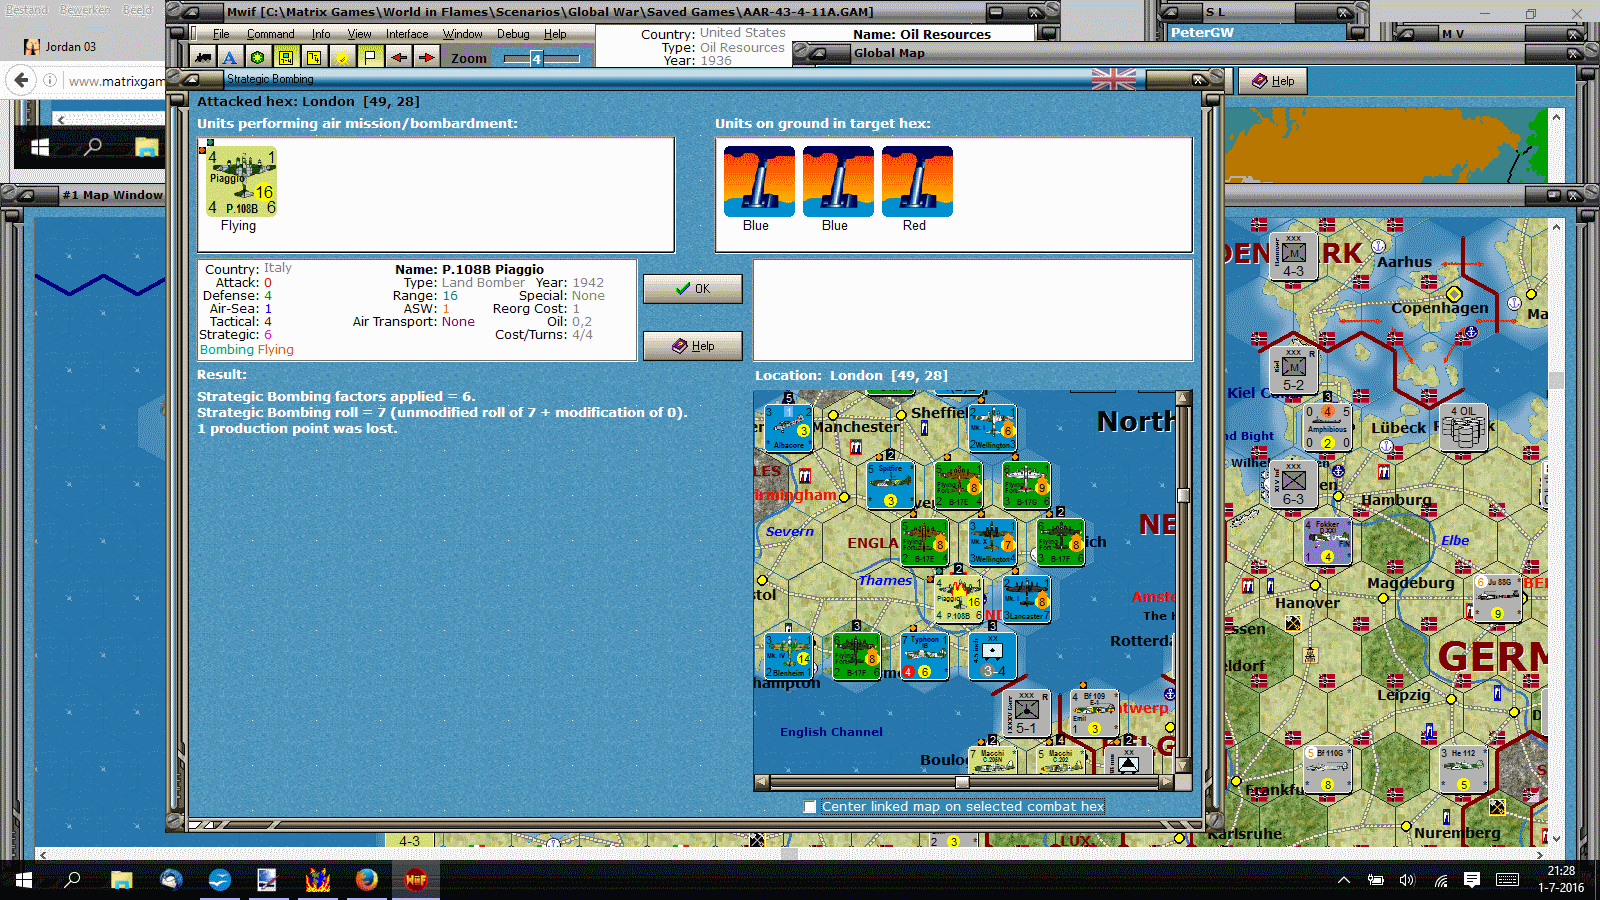Open the Command menu
The height and width of the screenshot is (900, 1600).
point(270,34)
